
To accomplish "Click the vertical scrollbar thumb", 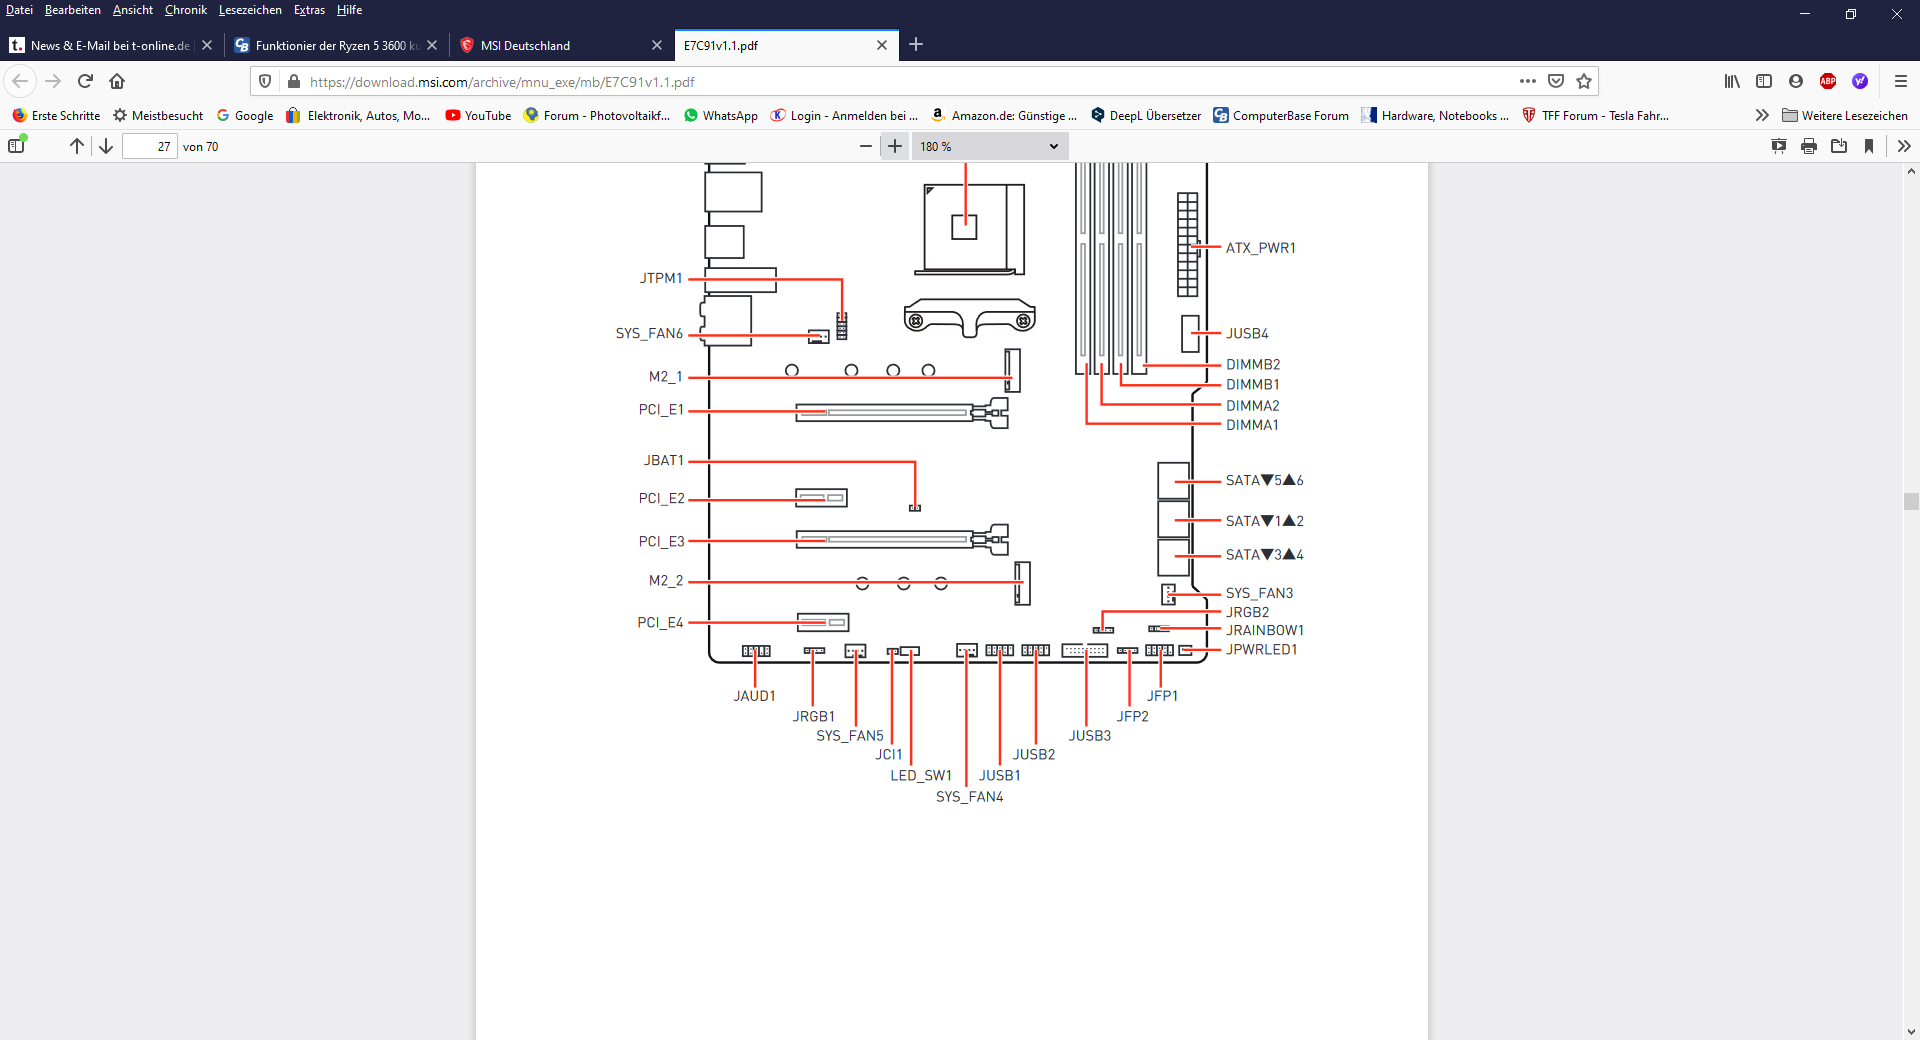I will tap(1911, 501).
